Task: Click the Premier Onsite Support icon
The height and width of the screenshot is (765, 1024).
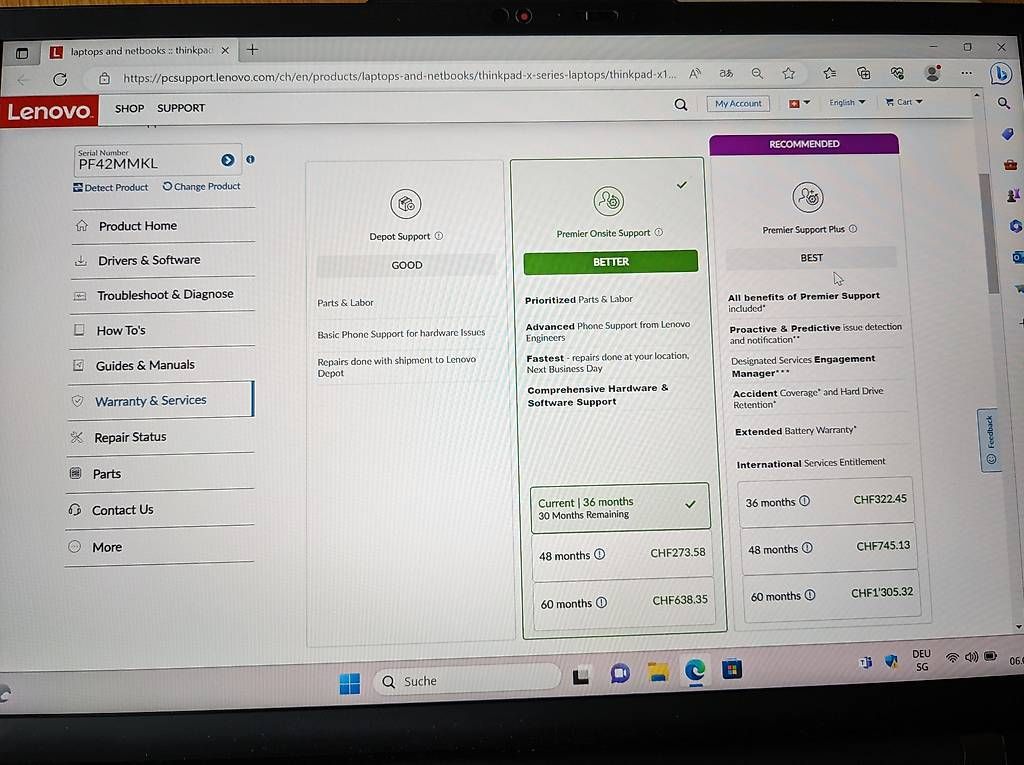Action: [608, 201]
